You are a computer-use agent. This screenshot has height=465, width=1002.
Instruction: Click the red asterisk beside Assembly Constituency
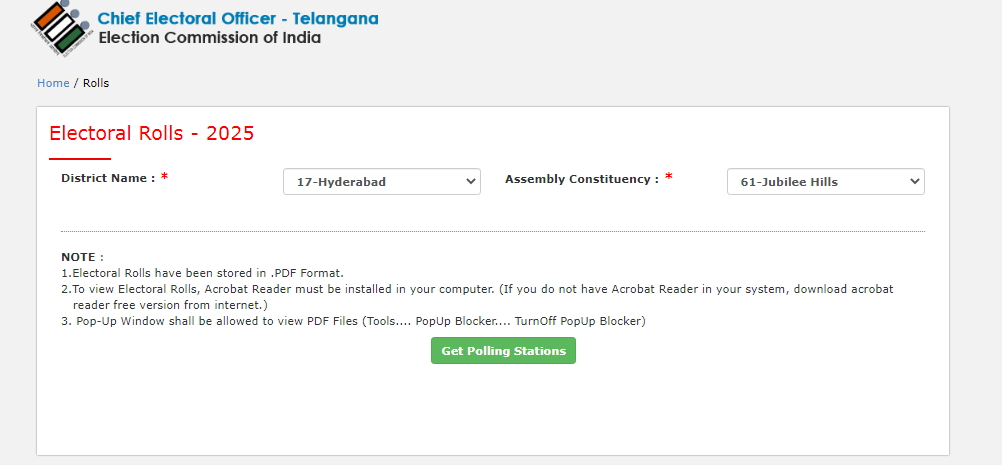[x=669, y=178]
